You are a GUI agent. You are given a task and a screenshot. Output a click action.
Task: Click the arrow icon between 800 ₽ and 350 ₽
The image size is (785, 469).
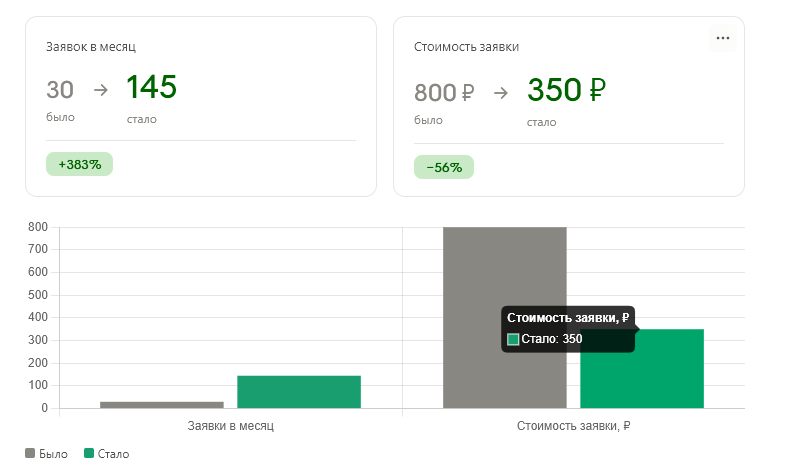[501, 93]
